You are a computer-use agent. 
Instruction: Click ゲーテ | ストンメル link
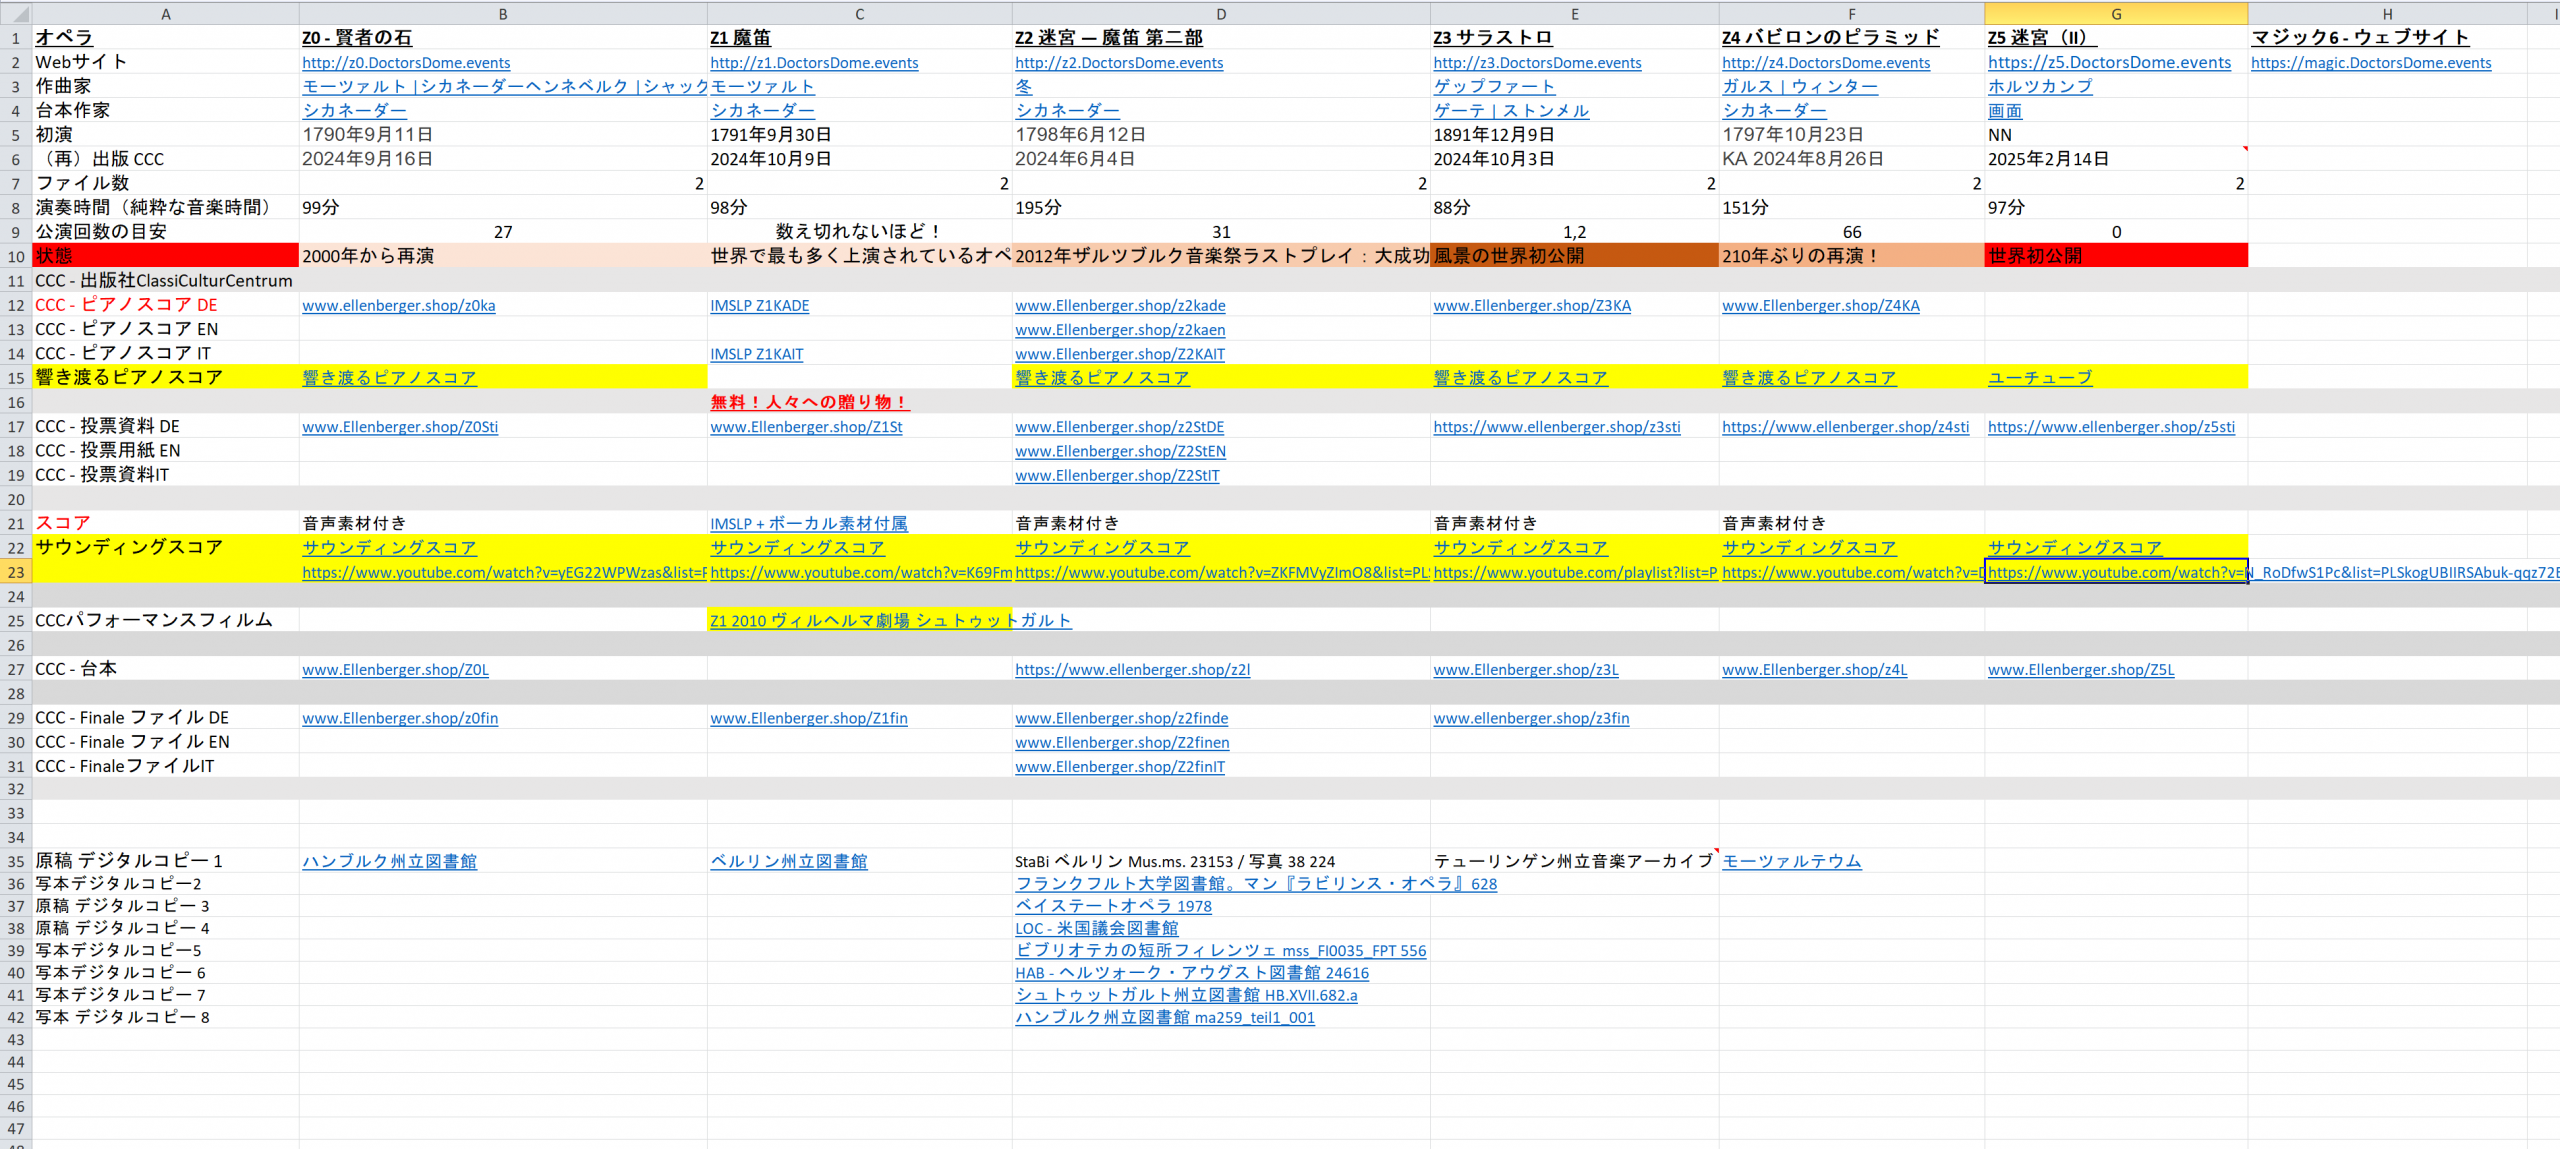tap(1511, 110)
